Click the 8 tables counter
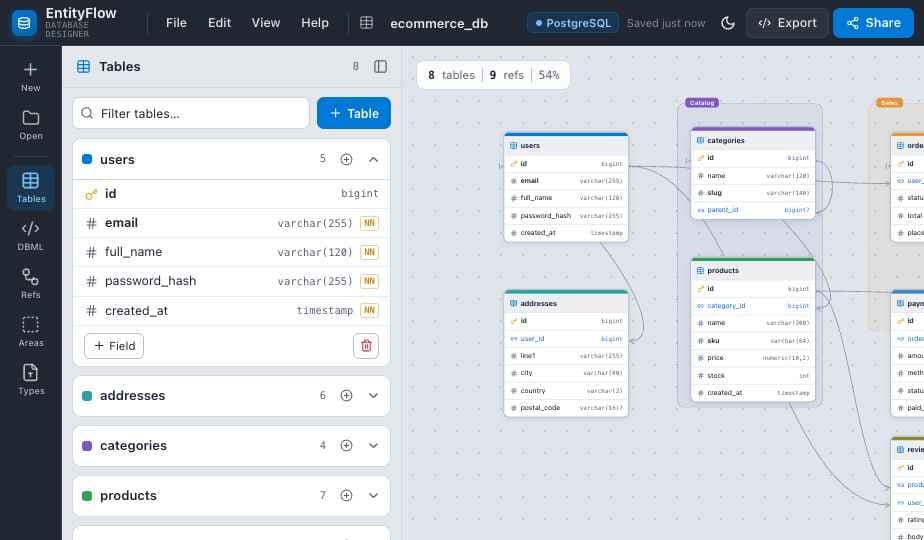 [x=451, y=75]
